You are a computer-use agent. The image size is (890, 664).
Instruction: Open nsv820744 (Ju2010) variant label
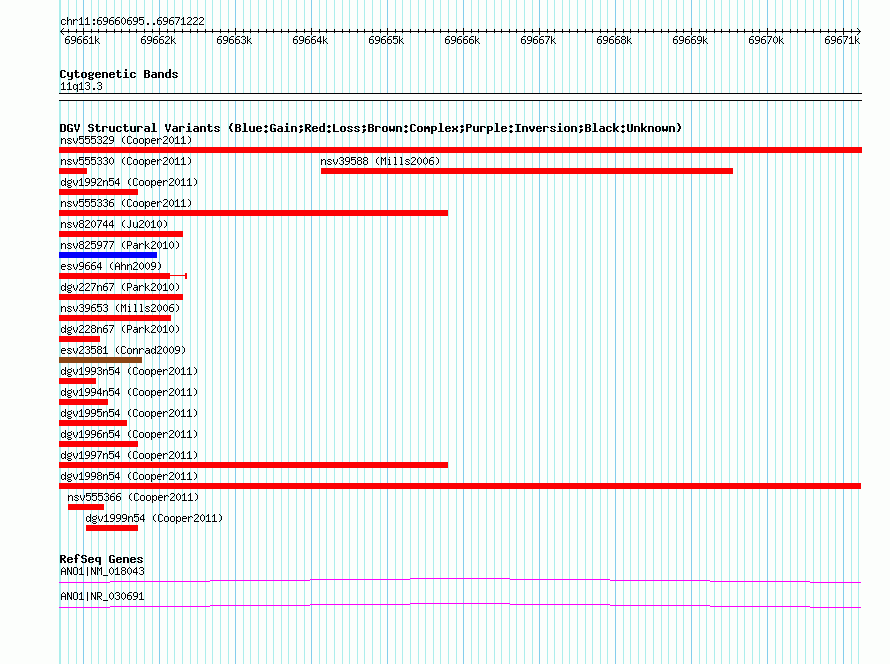click(114, 224)
